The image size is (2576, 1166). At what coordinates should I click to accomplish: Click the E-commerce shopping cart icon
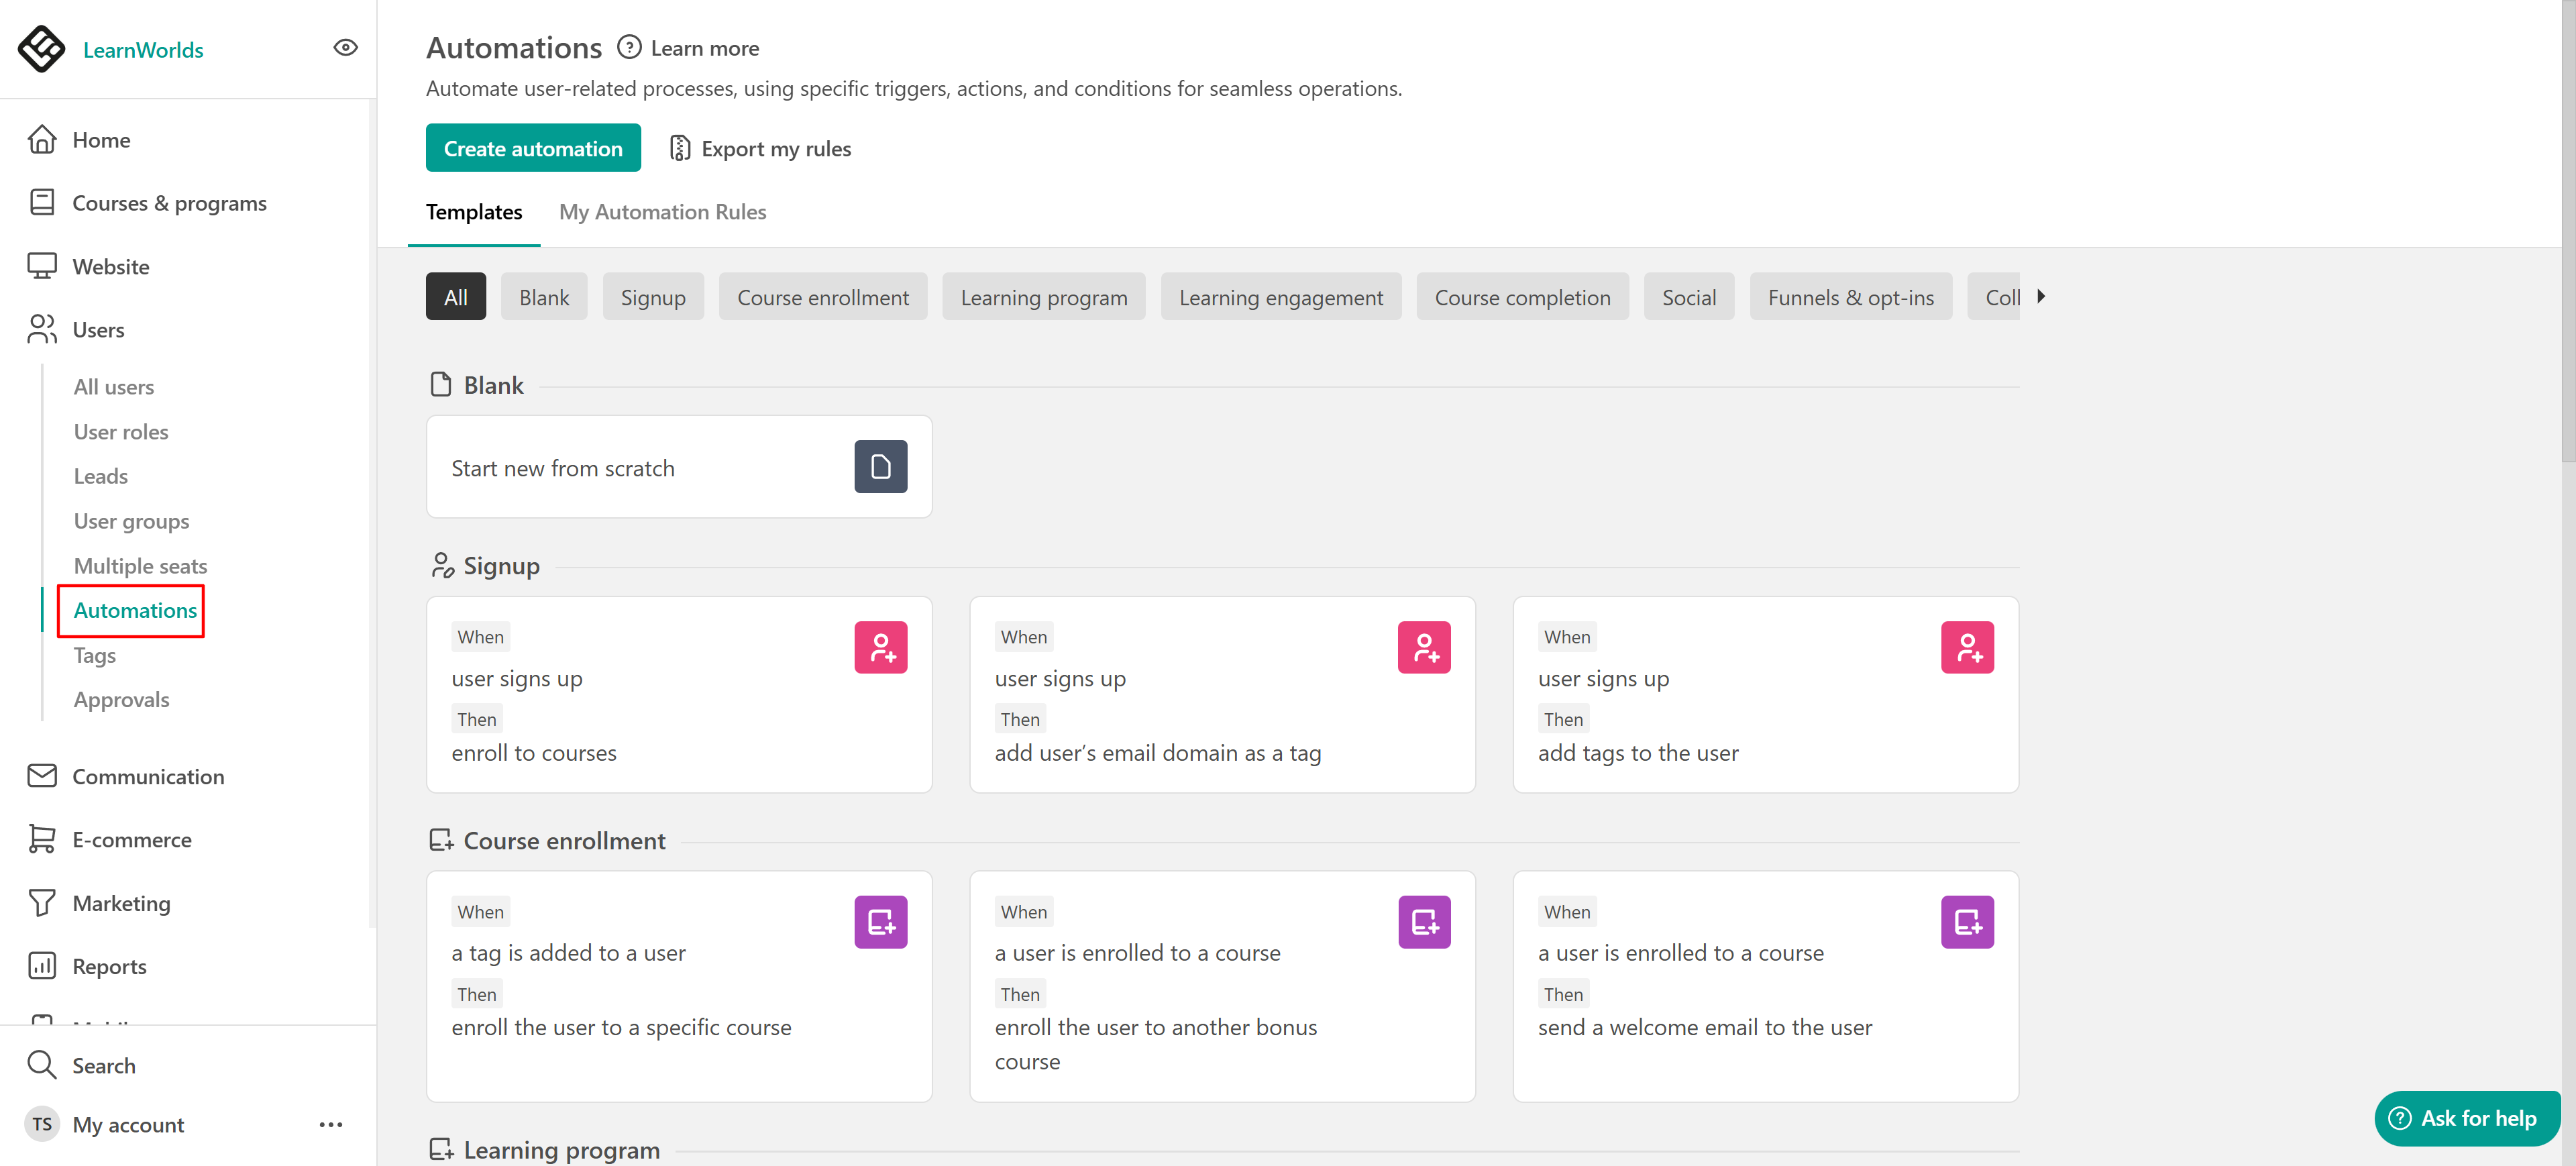[42, 839]
